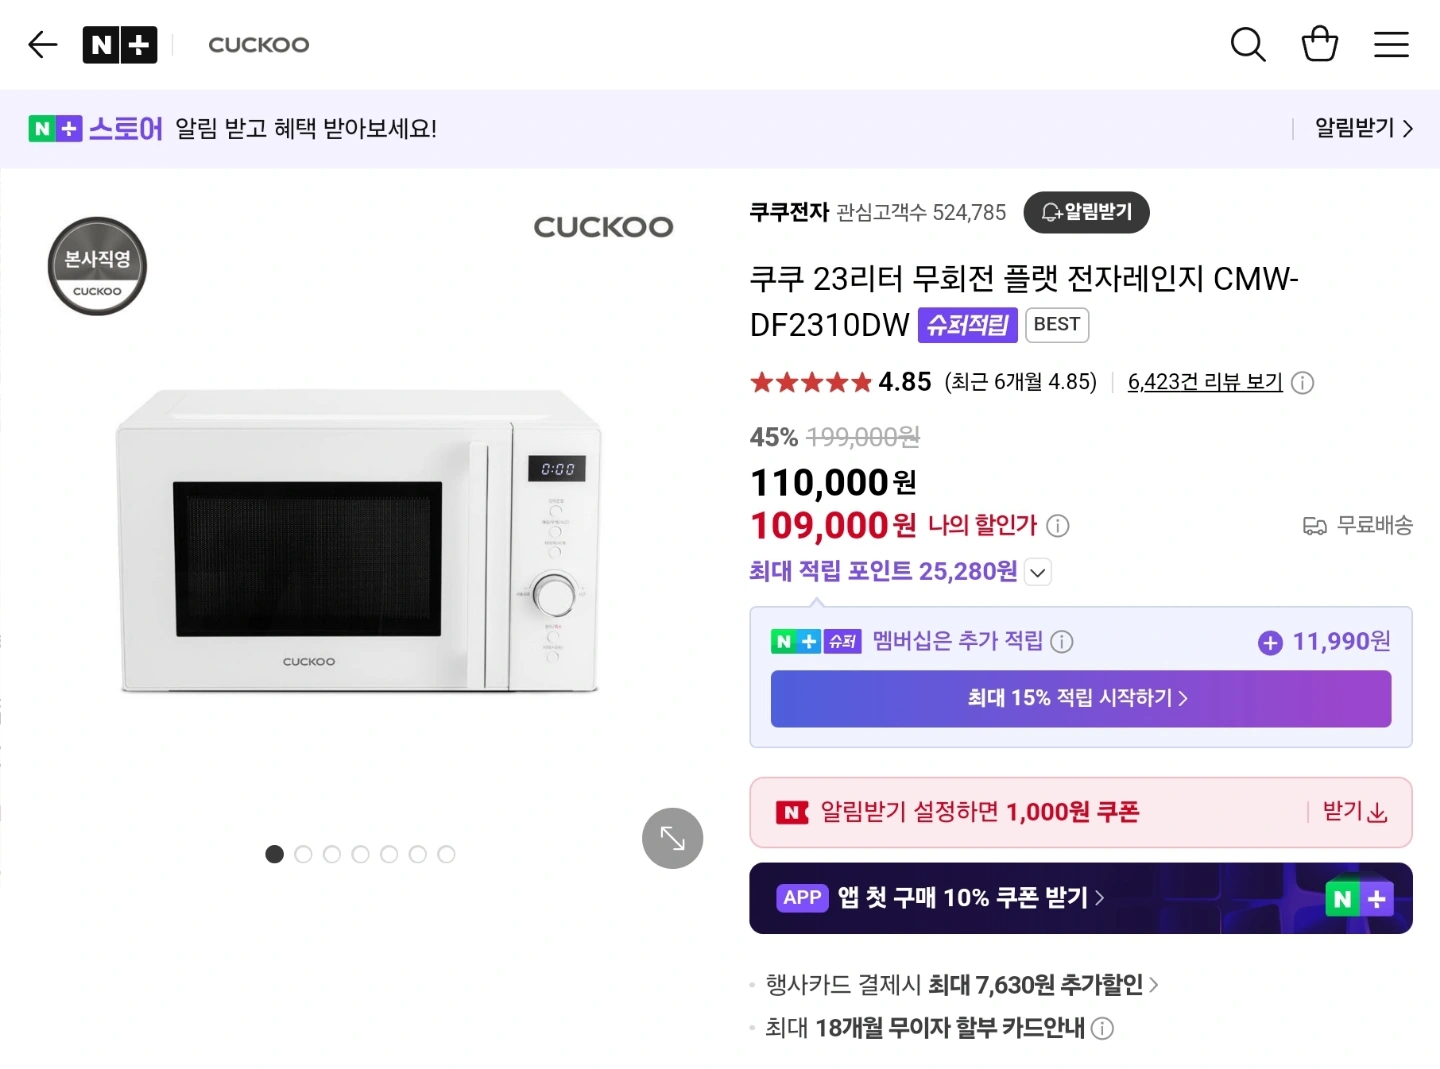1440x1069 pixels.
Task: Open the search icon in the header
Action: pyautogui.click(x=1248, y=44)
